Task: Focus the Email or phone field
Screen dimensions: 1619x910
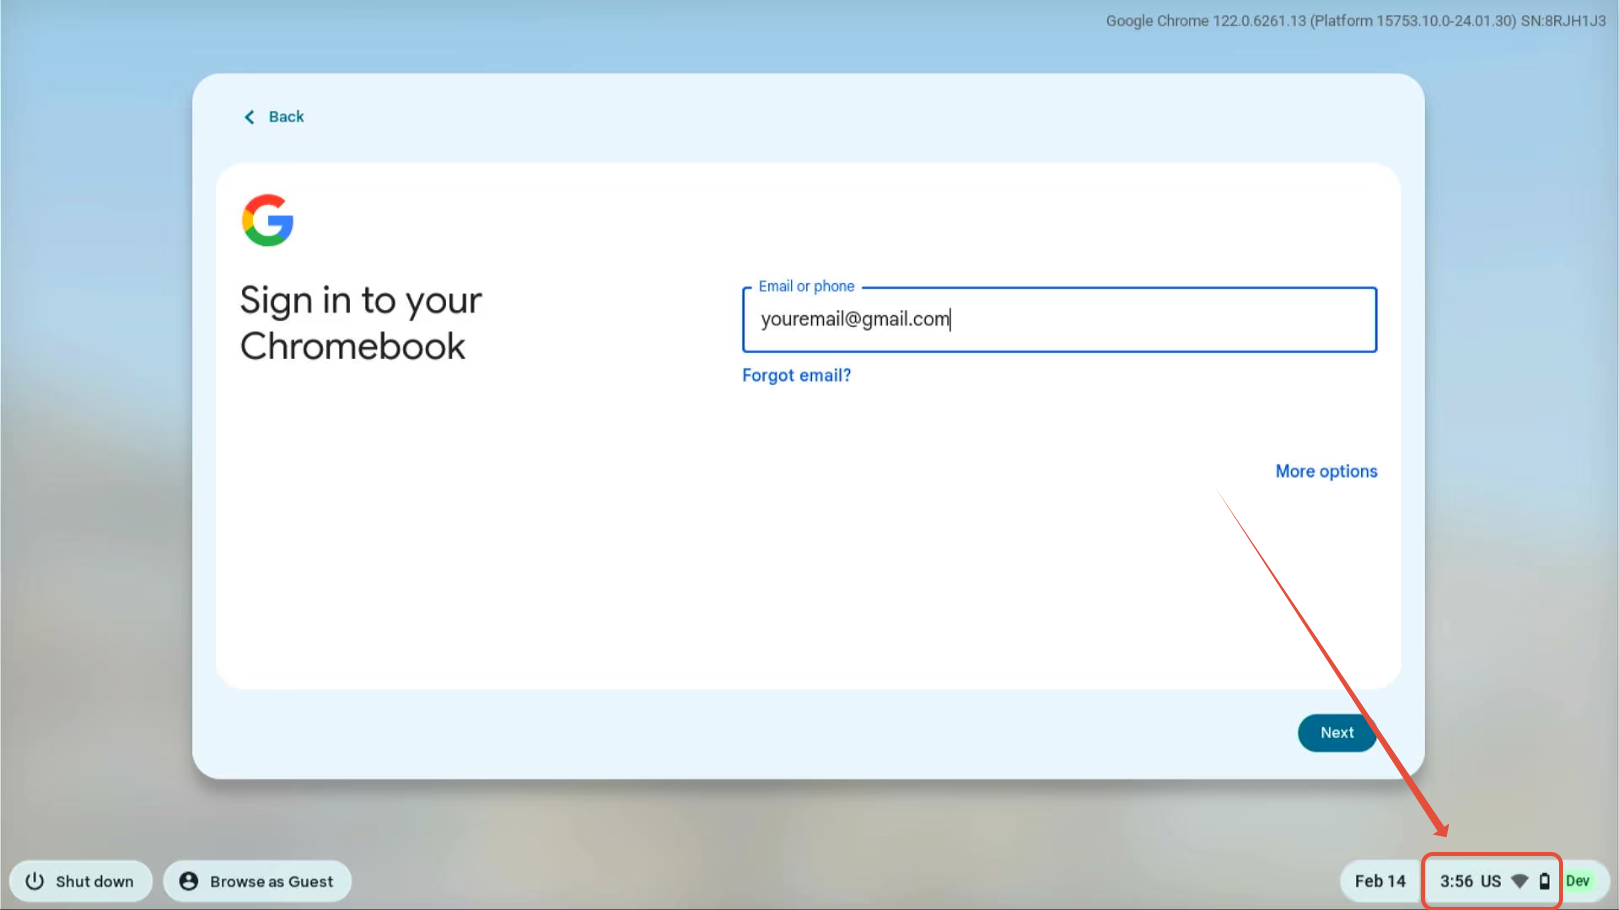Action: point(1059,319)
